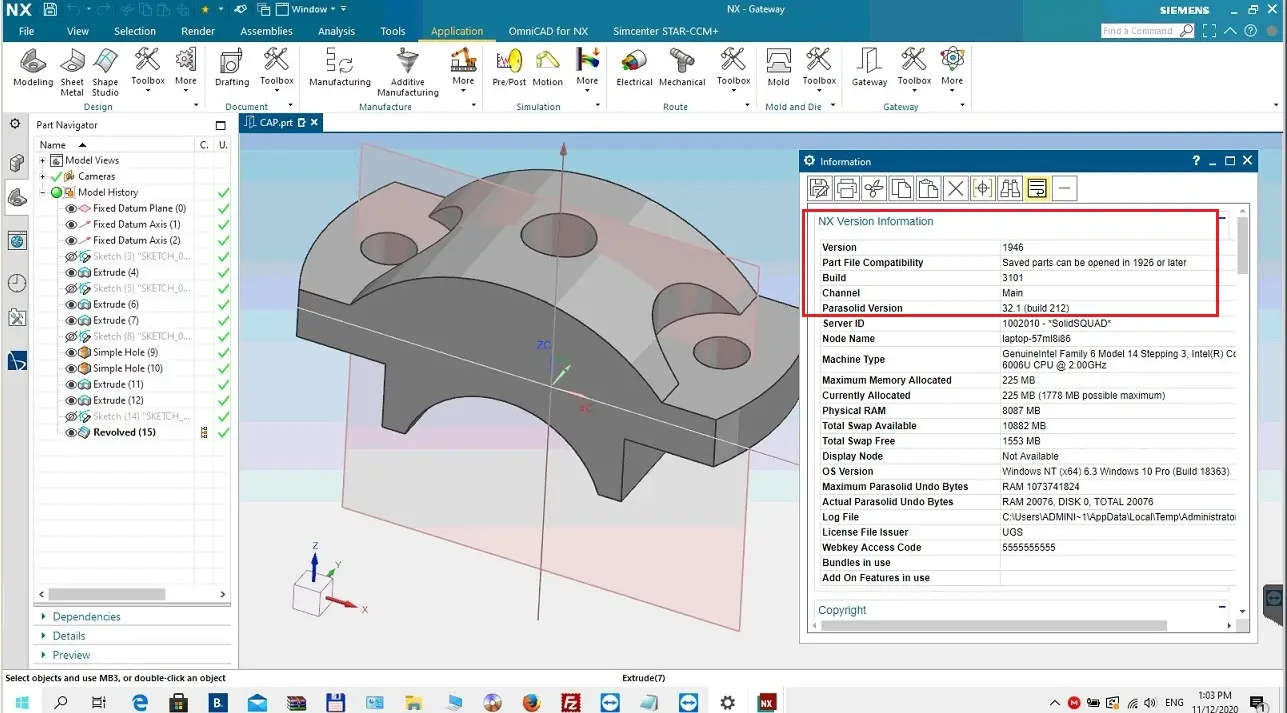Open the Manufacturing application
The width and height of the screenshot is (1287, 713).
340,67
